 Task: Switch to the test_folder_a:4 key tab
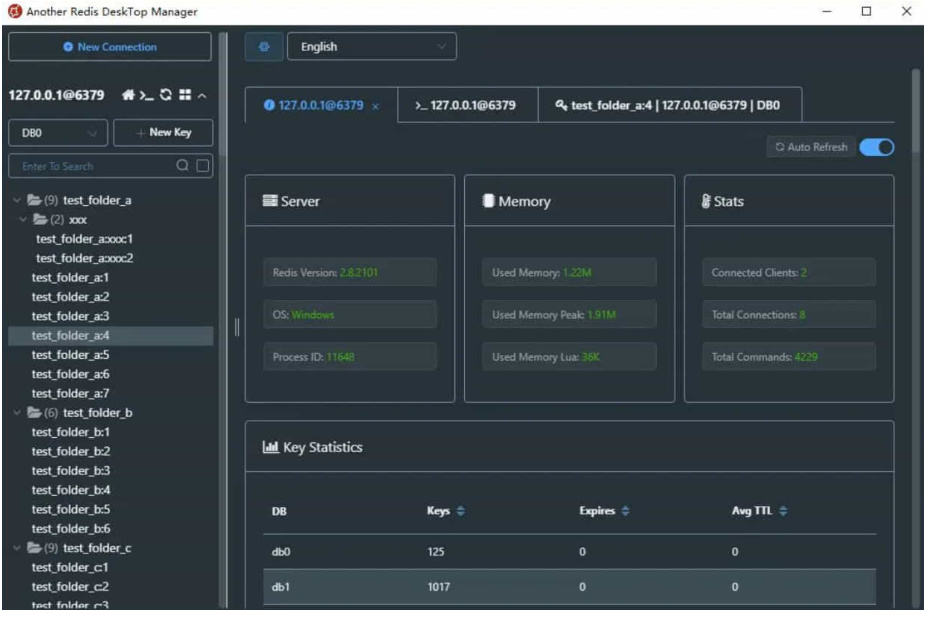pyautogui.click(x=670, y=106)
